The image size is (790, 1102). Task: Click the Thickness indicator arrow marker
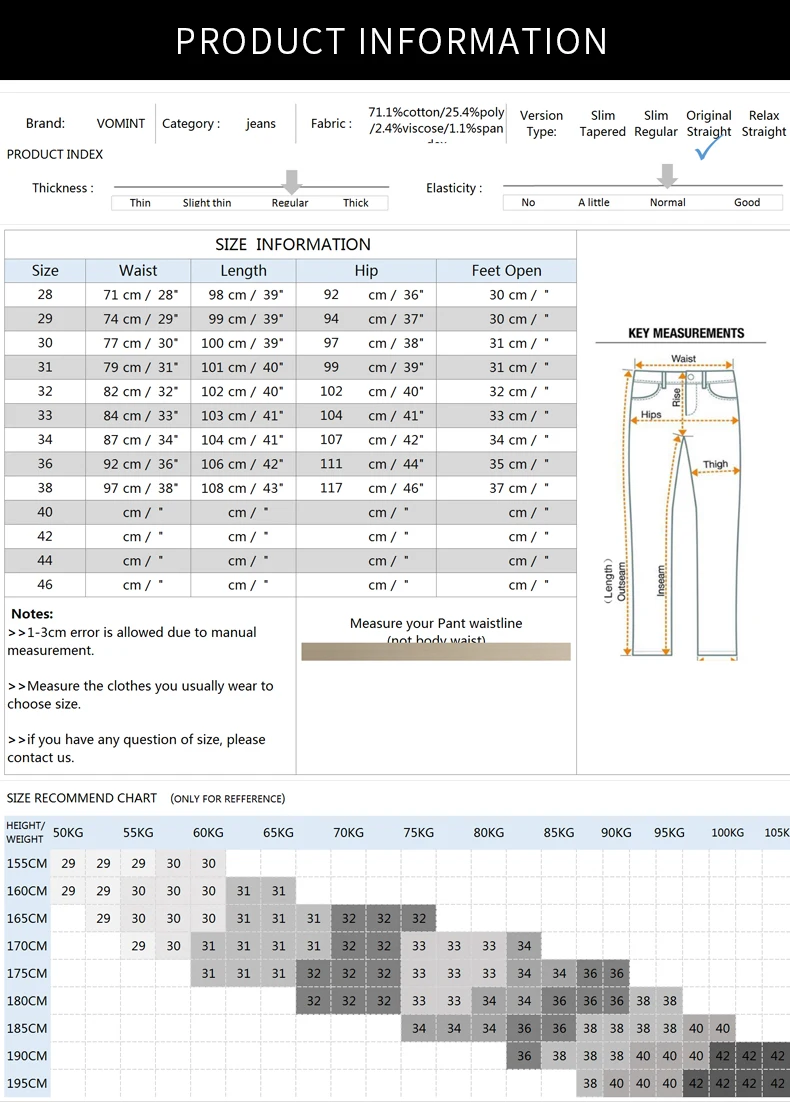[292, 181]
